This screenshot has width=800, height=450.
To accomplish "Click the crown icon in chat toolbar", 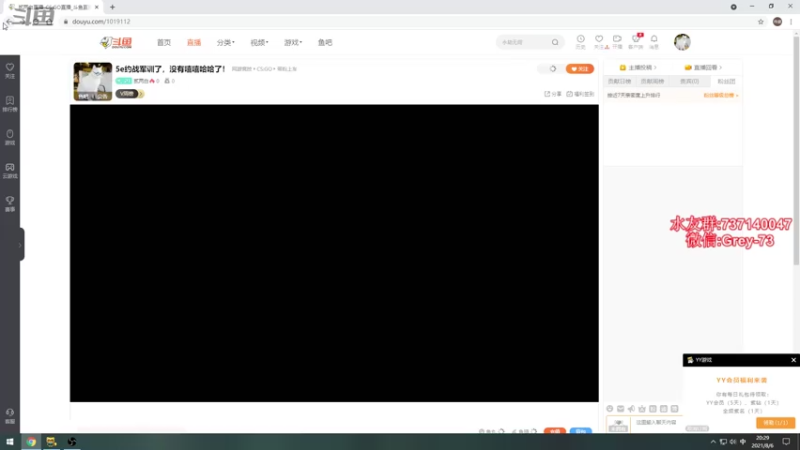I will pos(642,409).
